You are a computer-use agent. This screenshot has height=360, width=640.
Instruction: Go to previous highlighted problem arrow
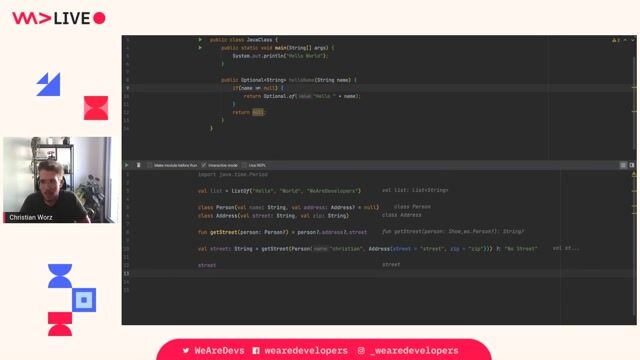pos(625,40)
